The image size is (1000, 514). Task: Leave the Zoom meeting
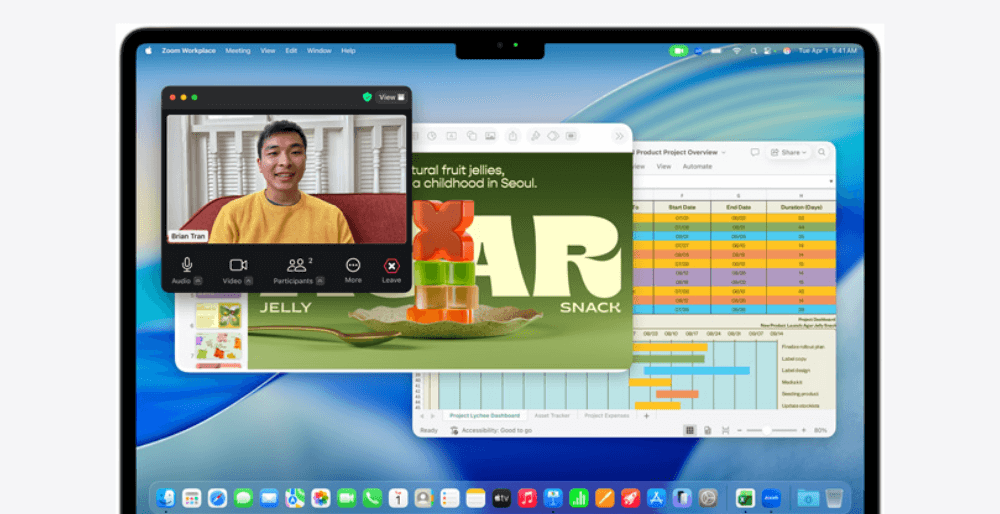[x=391, y=265]
